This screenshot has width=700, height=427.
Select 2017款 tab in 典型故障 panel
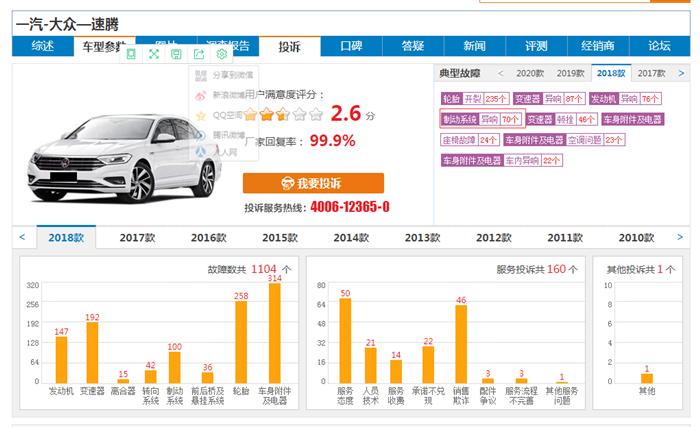(x=651, y=73)
